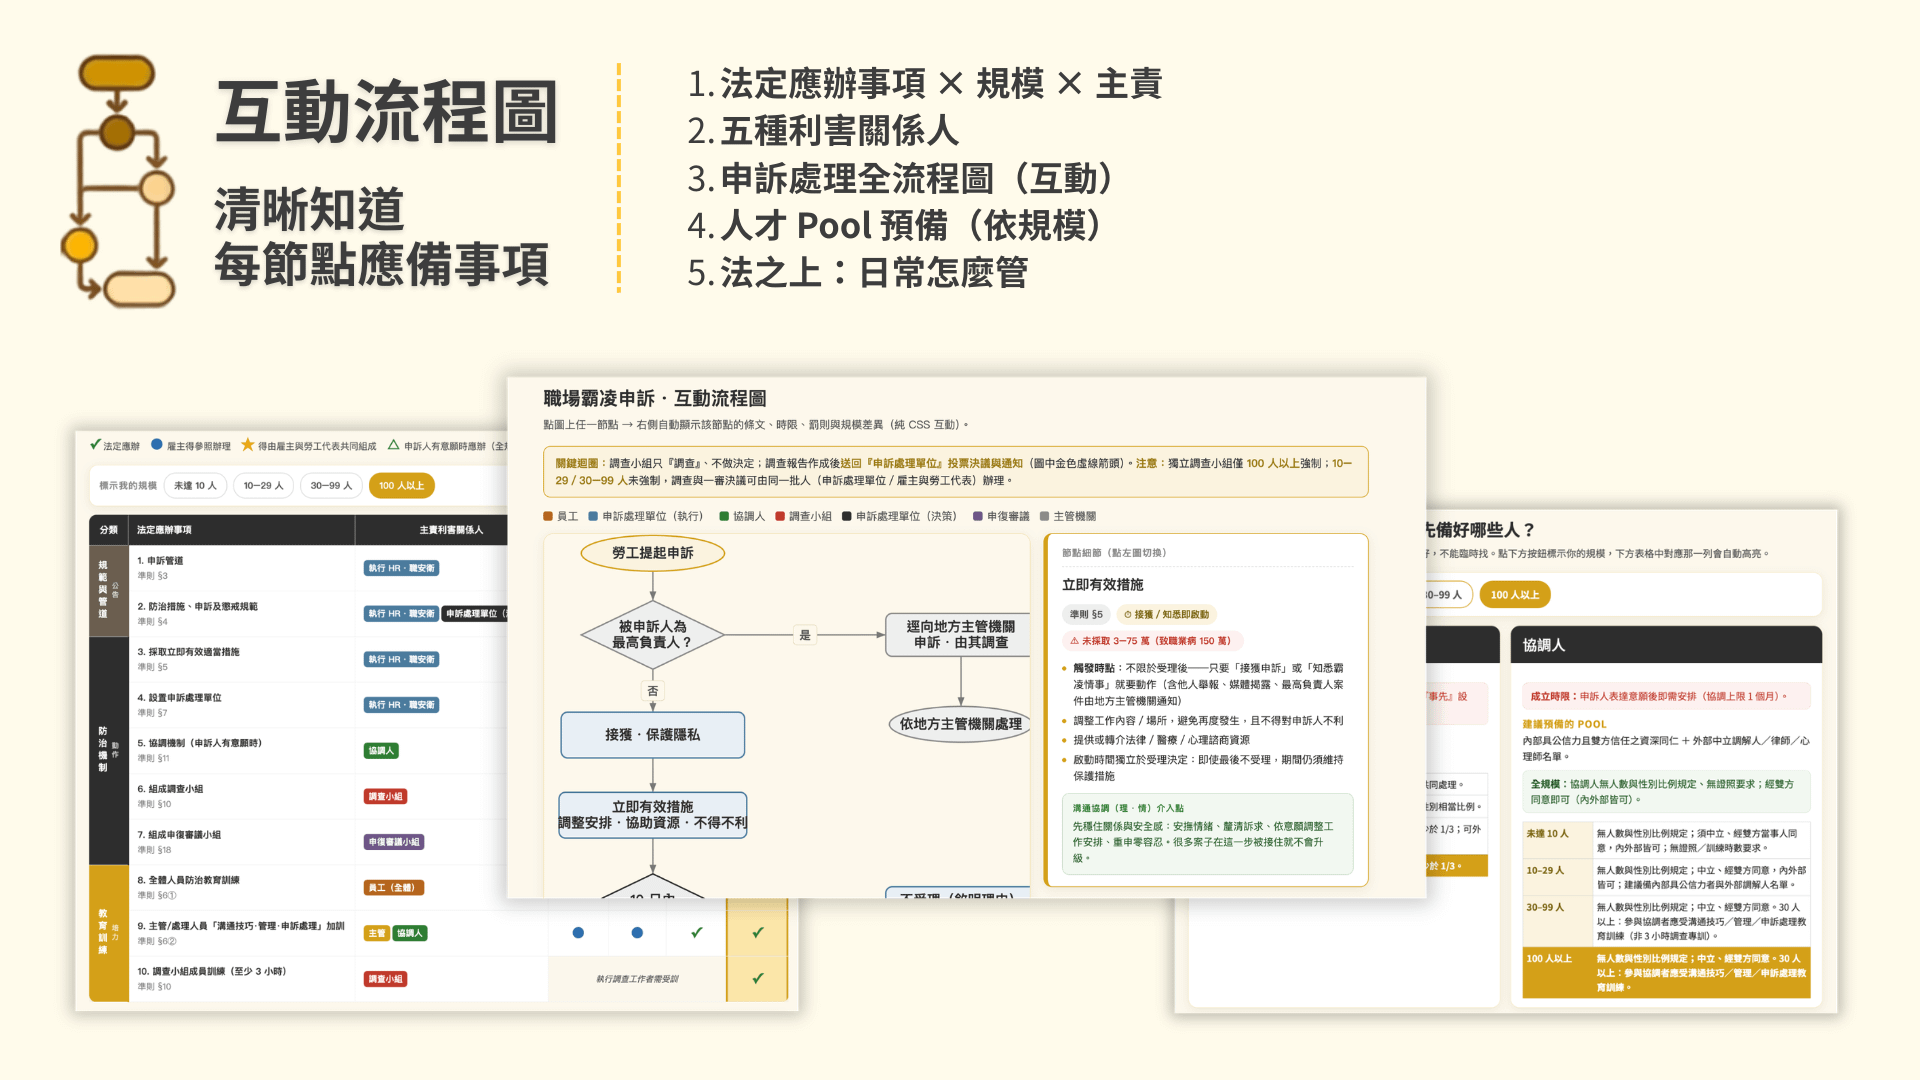Click row 8. 全體人員防治教育訓練
The width and height of the screenshot is (1920, 1080).
coord(300,888)
